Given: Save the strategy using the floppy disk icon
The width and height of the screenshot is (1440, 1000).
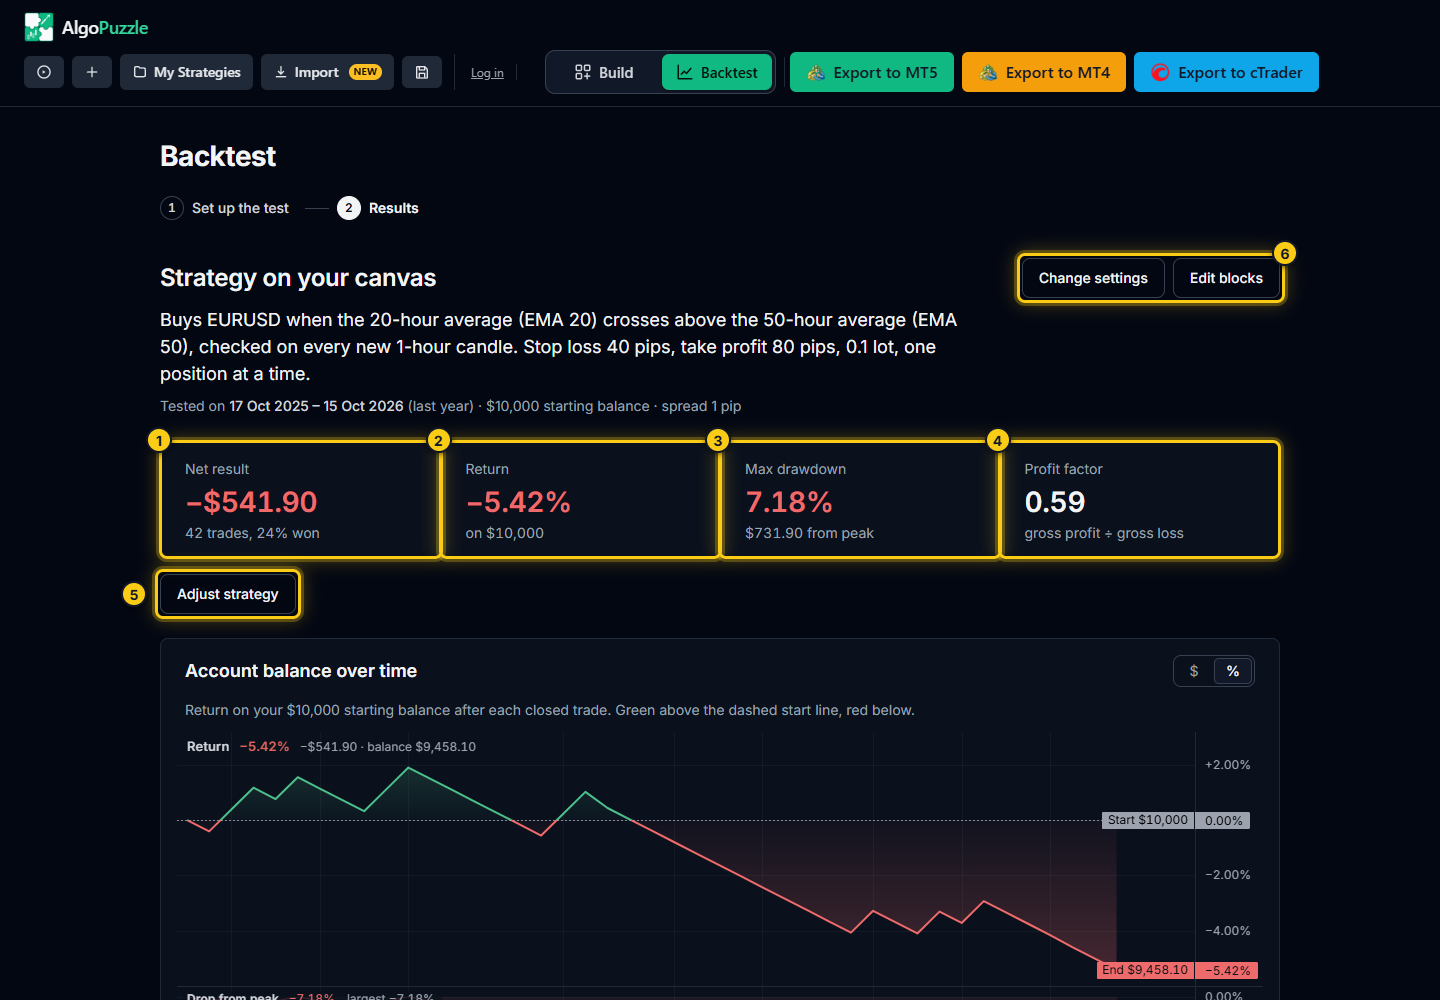Looking at the screenshot, I should 422,72.
